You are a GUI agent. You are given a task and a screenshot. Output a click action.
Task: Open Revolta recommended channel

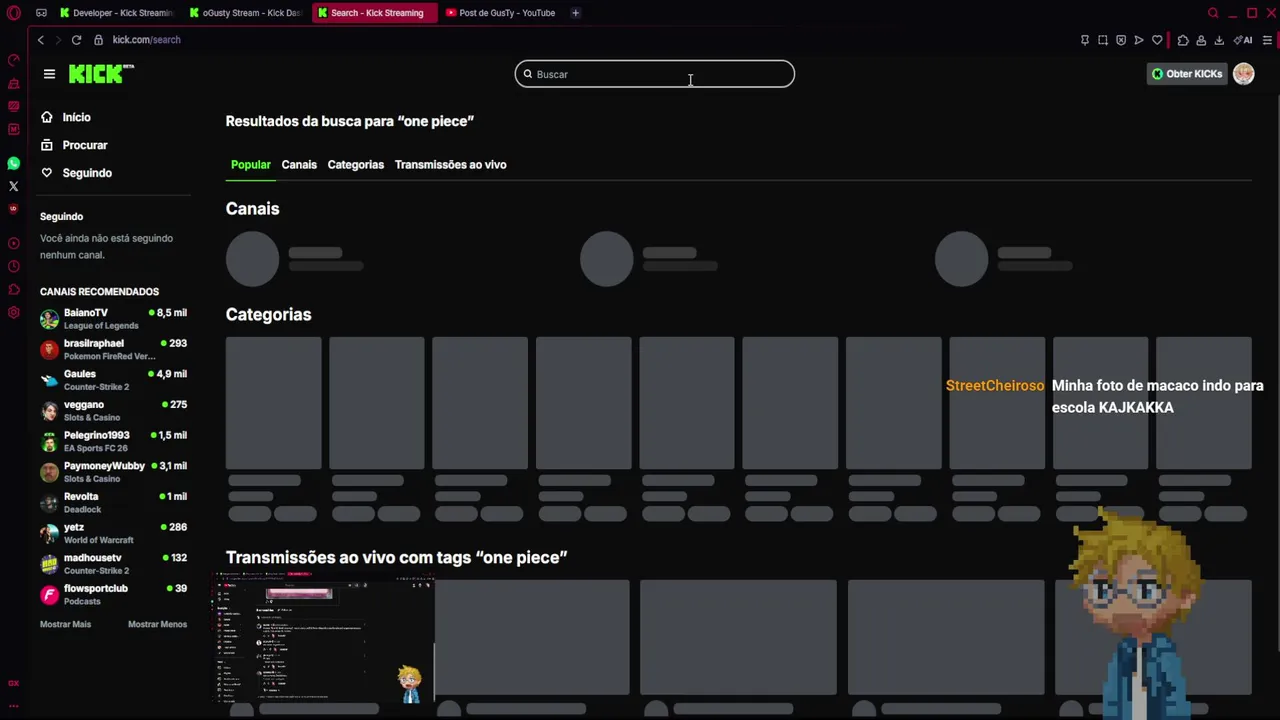(x=113, y=502)
